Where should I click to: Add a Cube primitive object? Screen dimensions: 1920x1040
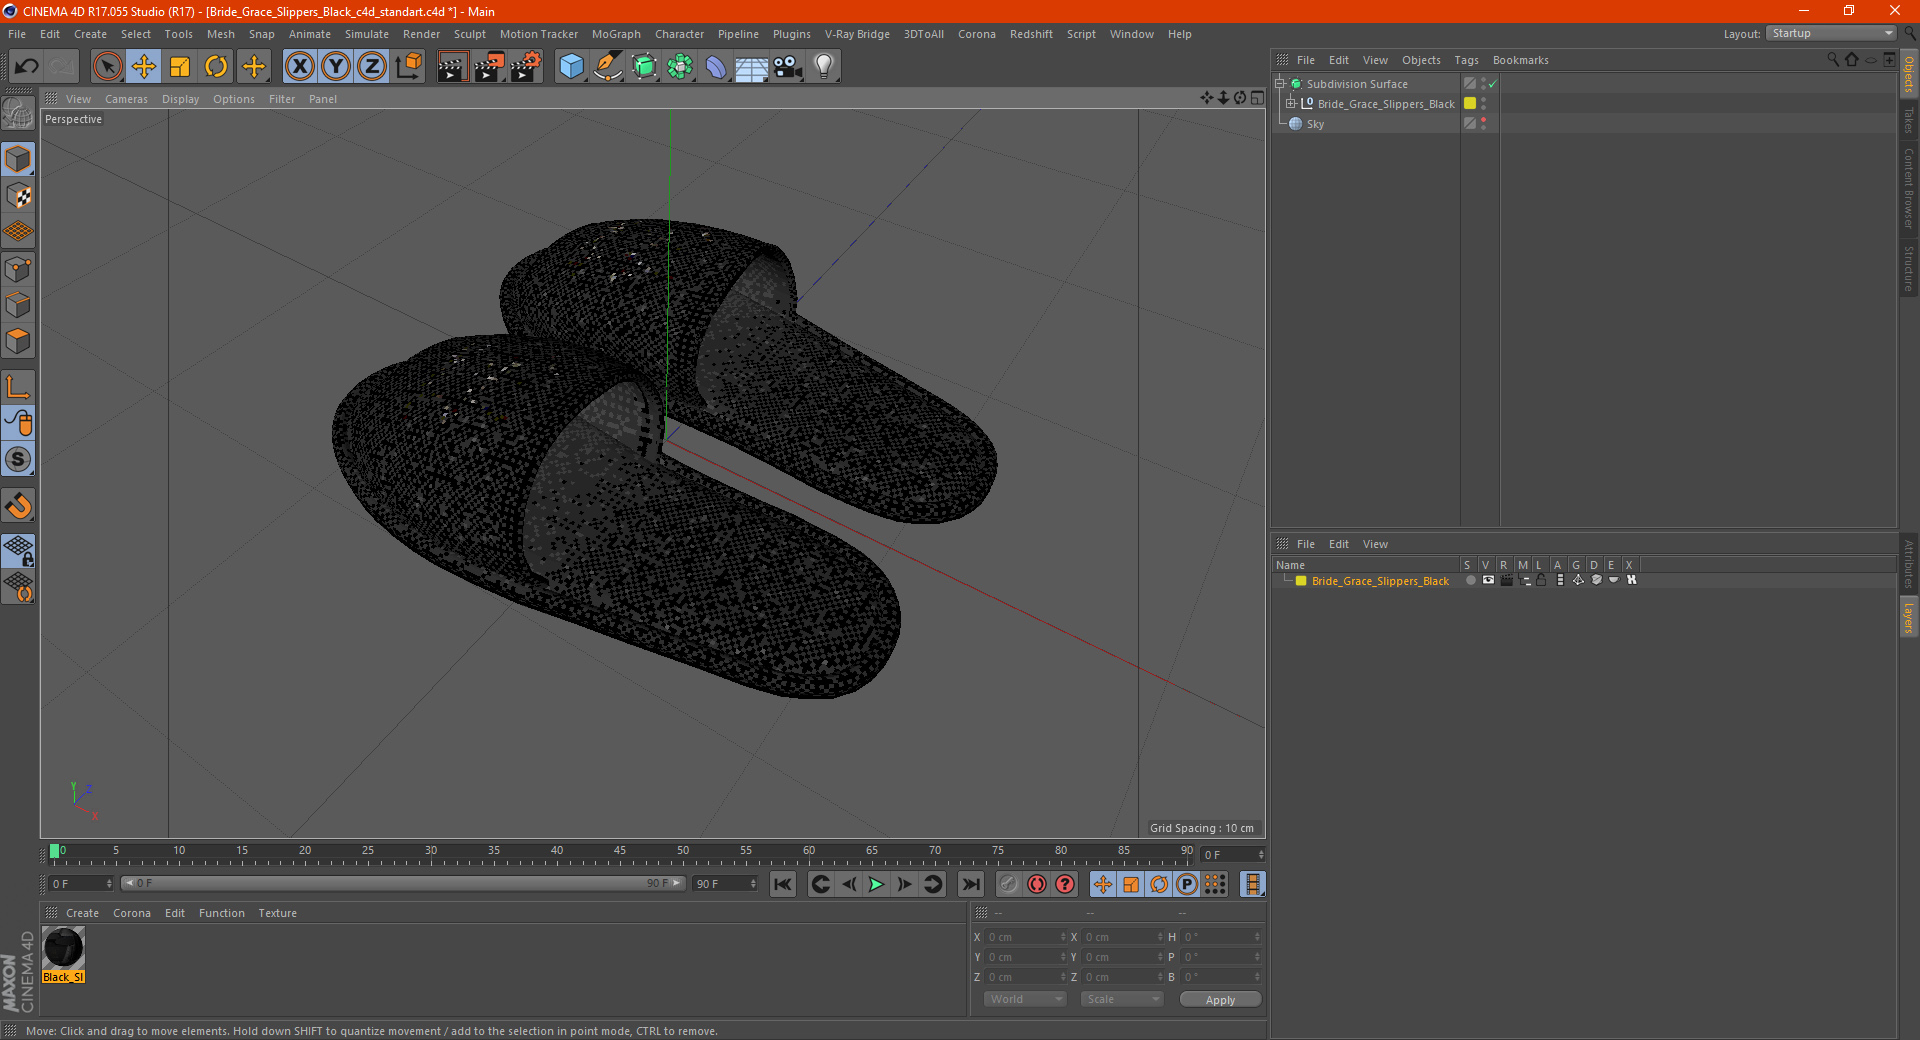[571, 67]
